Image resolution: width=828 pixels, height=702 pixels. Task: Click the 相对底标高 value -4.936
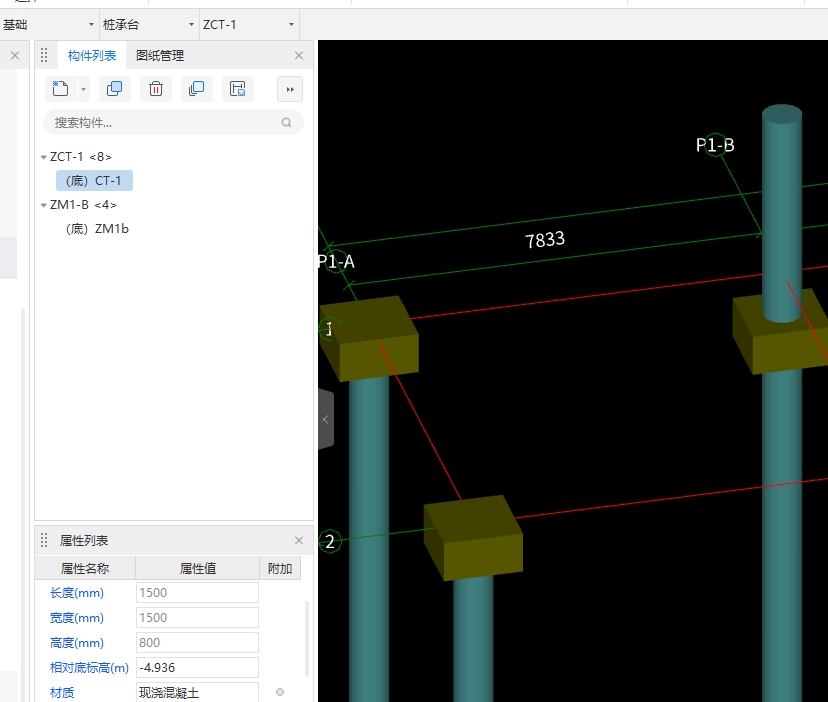point(197,668)
